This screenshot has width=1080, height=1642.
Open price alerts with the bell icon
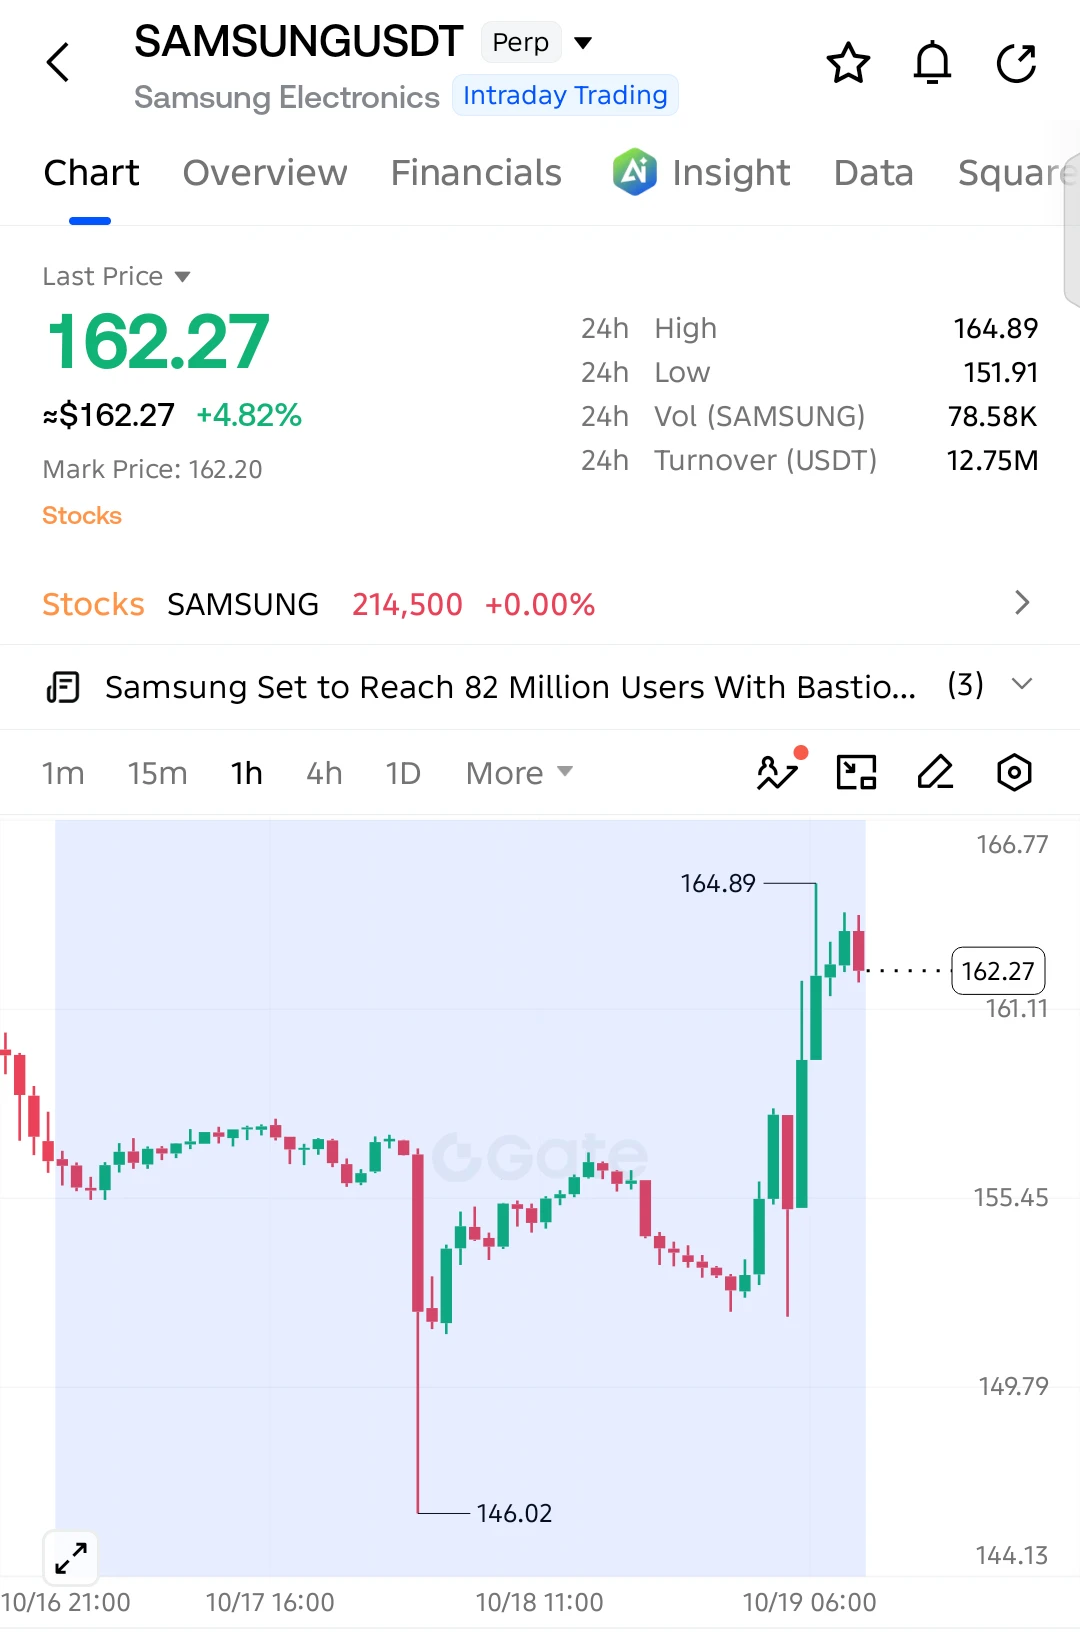[932, 63]
